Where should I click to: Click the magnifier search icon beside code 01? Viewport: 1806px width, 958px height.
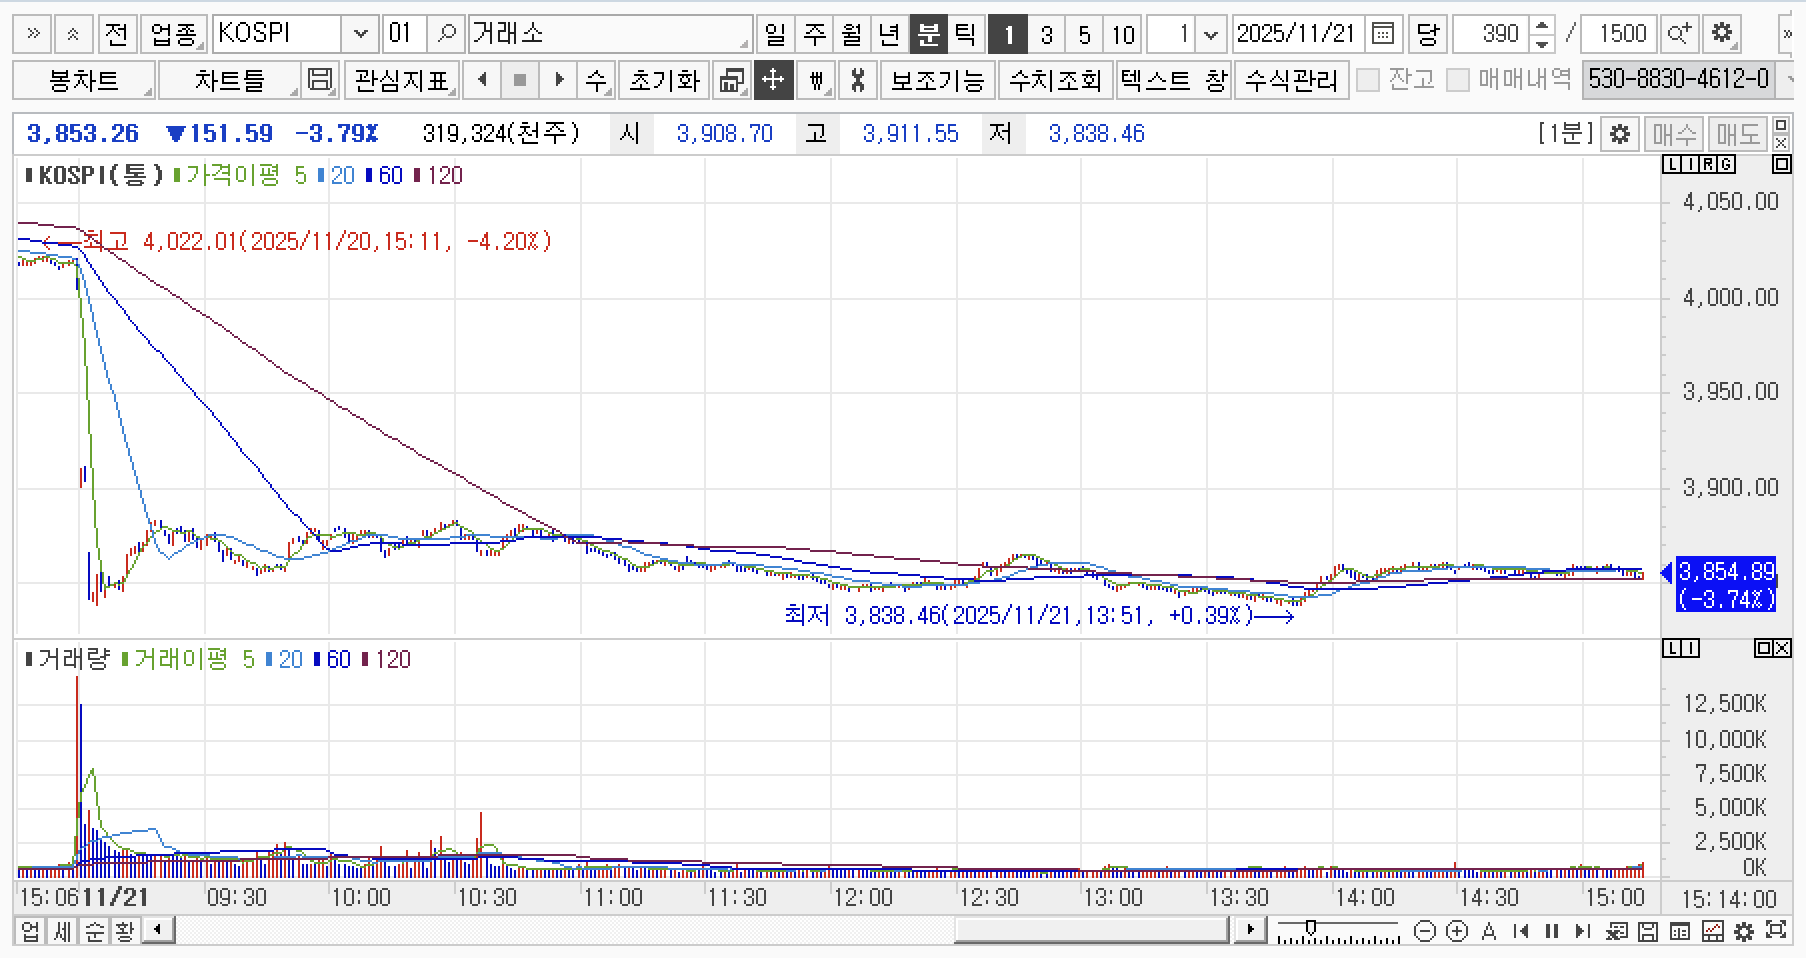pyautogui.click(x=447, y=34)
